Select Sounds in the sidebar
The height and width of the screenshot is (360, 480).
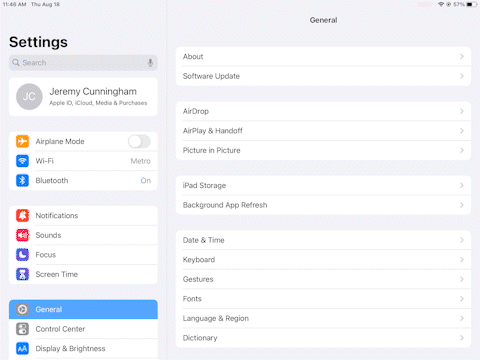coord(83,235)
